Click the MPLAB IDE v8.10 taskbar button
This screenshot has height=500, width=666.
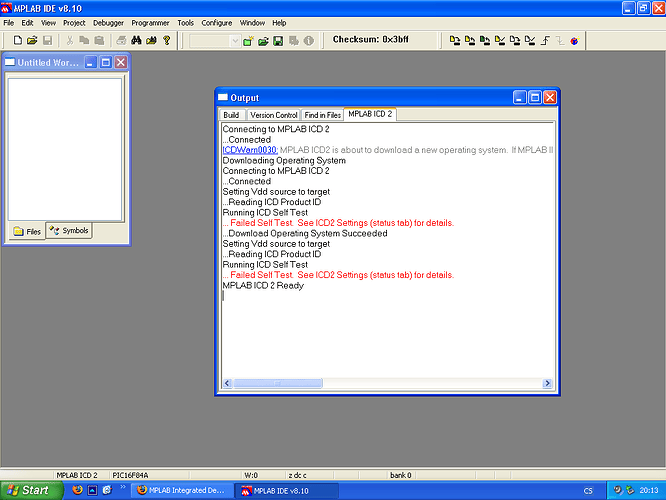(x=288, y=491)
